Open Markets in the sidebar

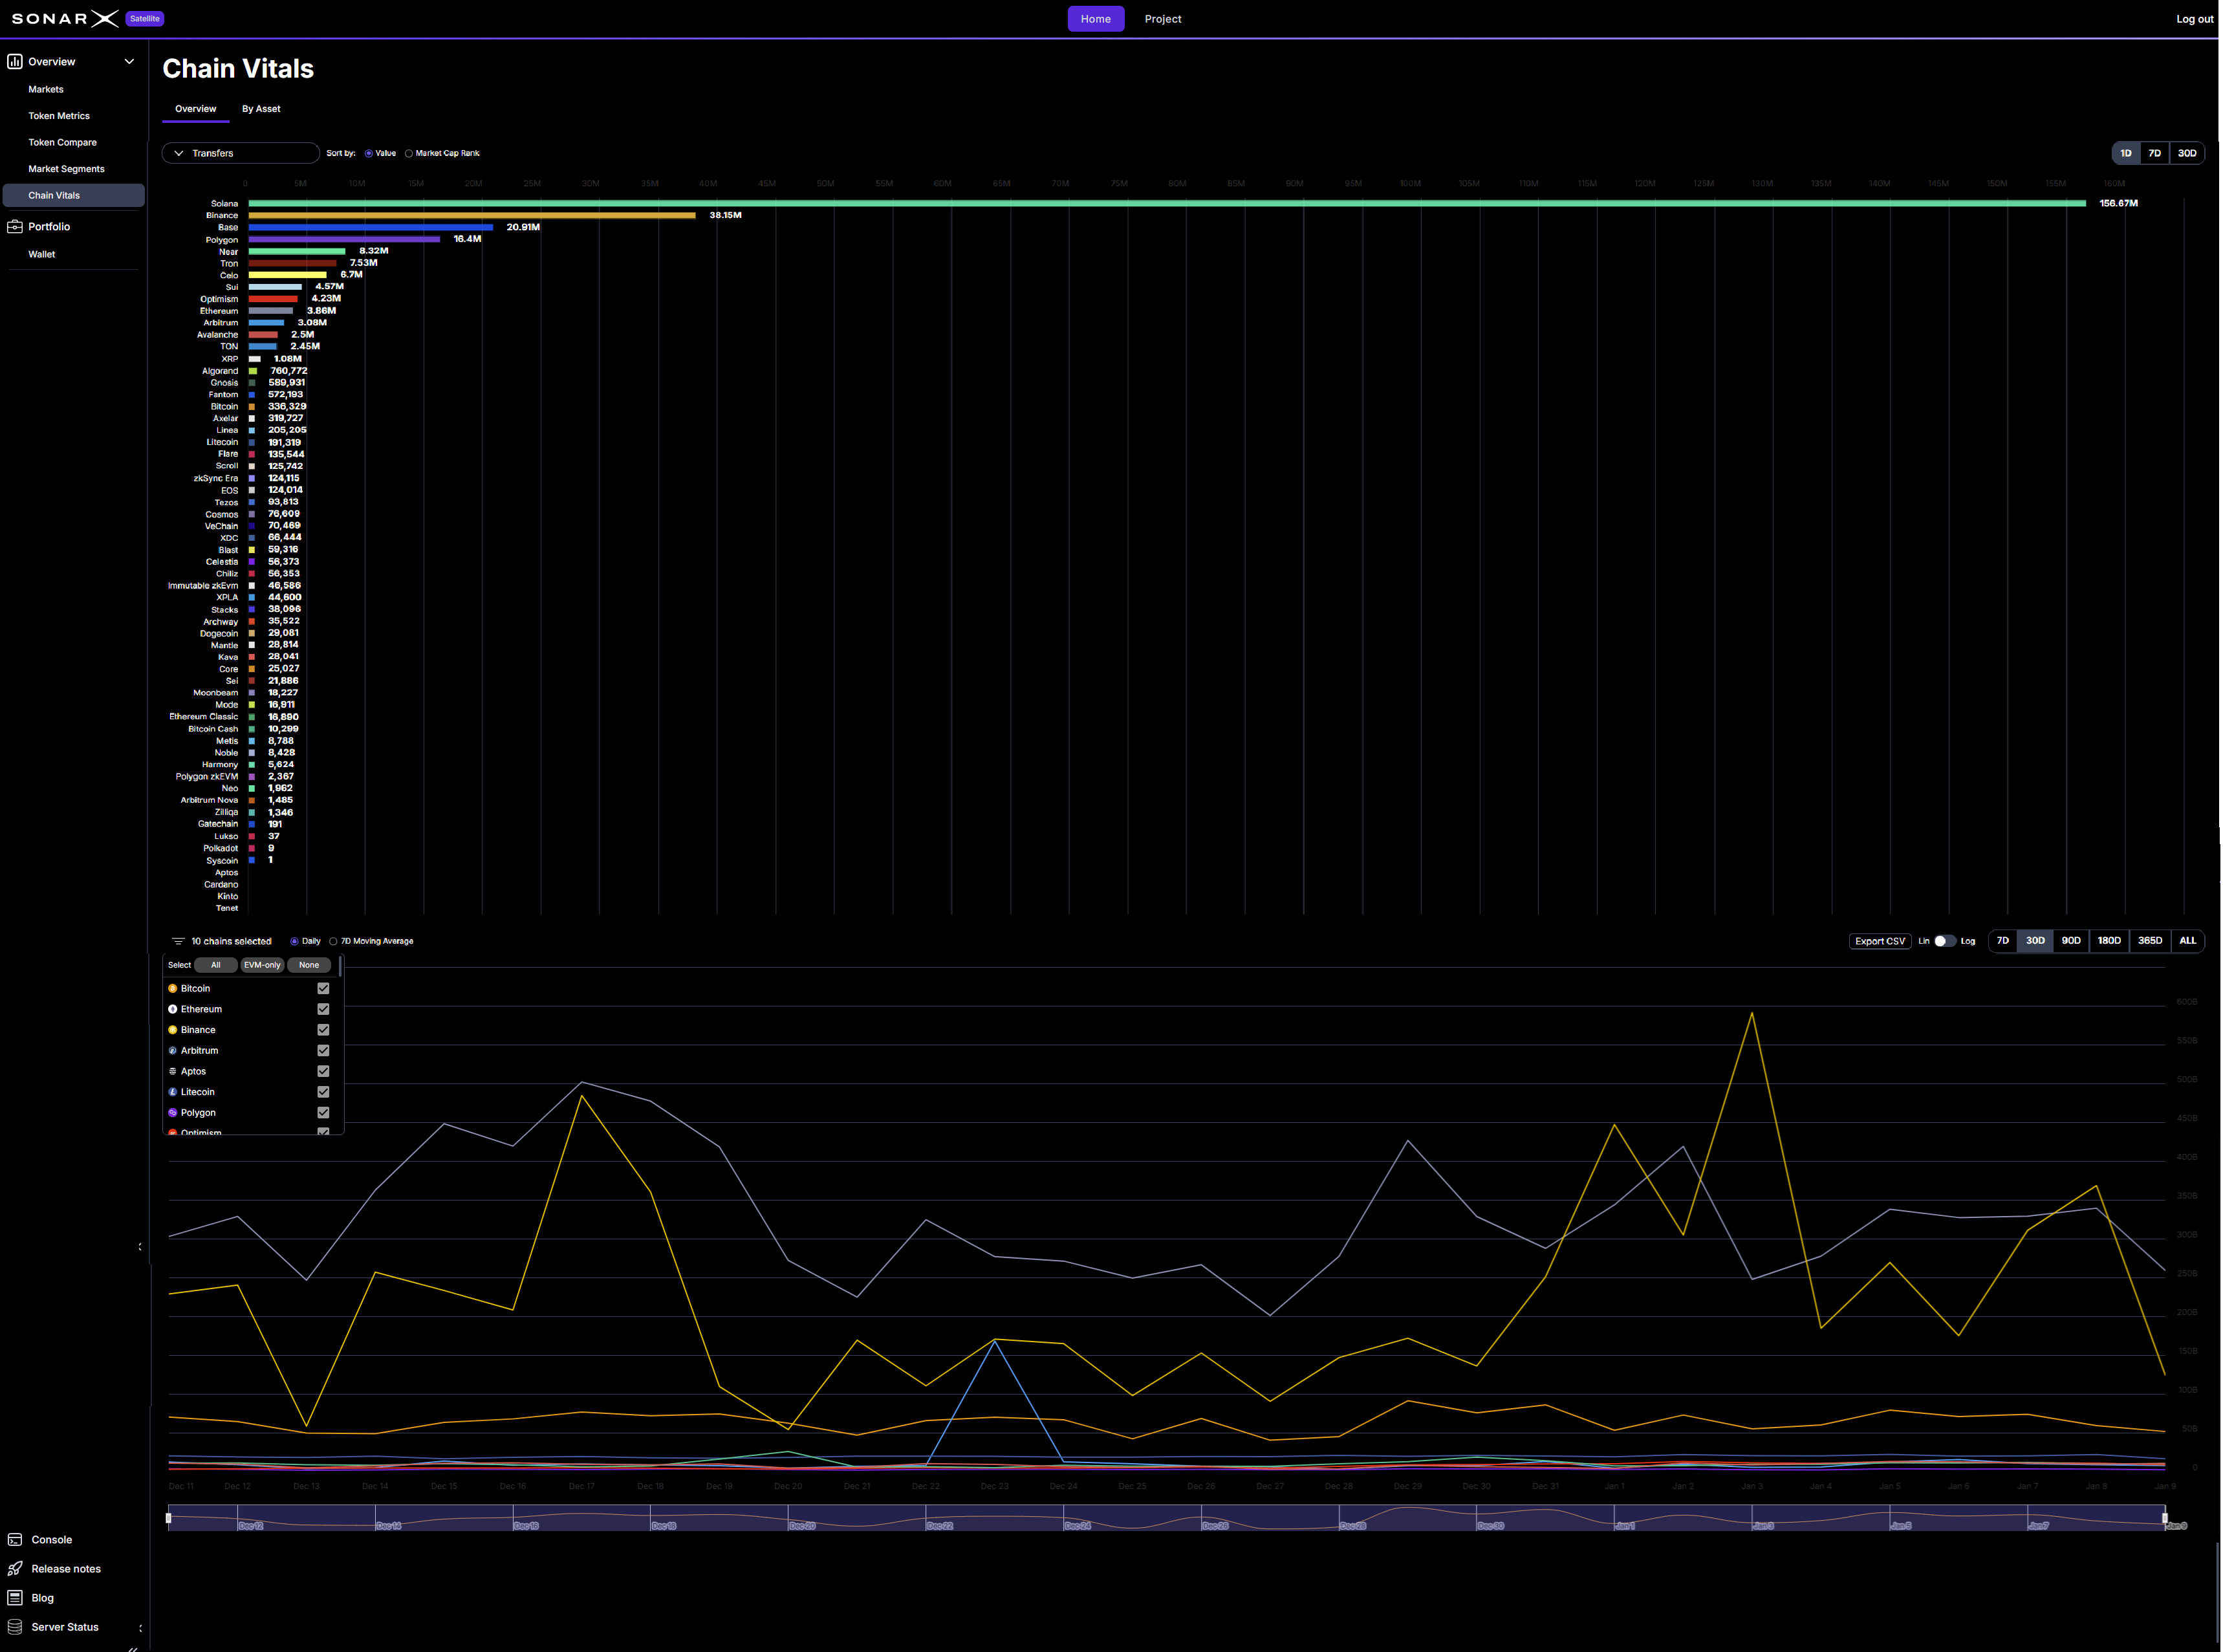(x=46, y=89)
